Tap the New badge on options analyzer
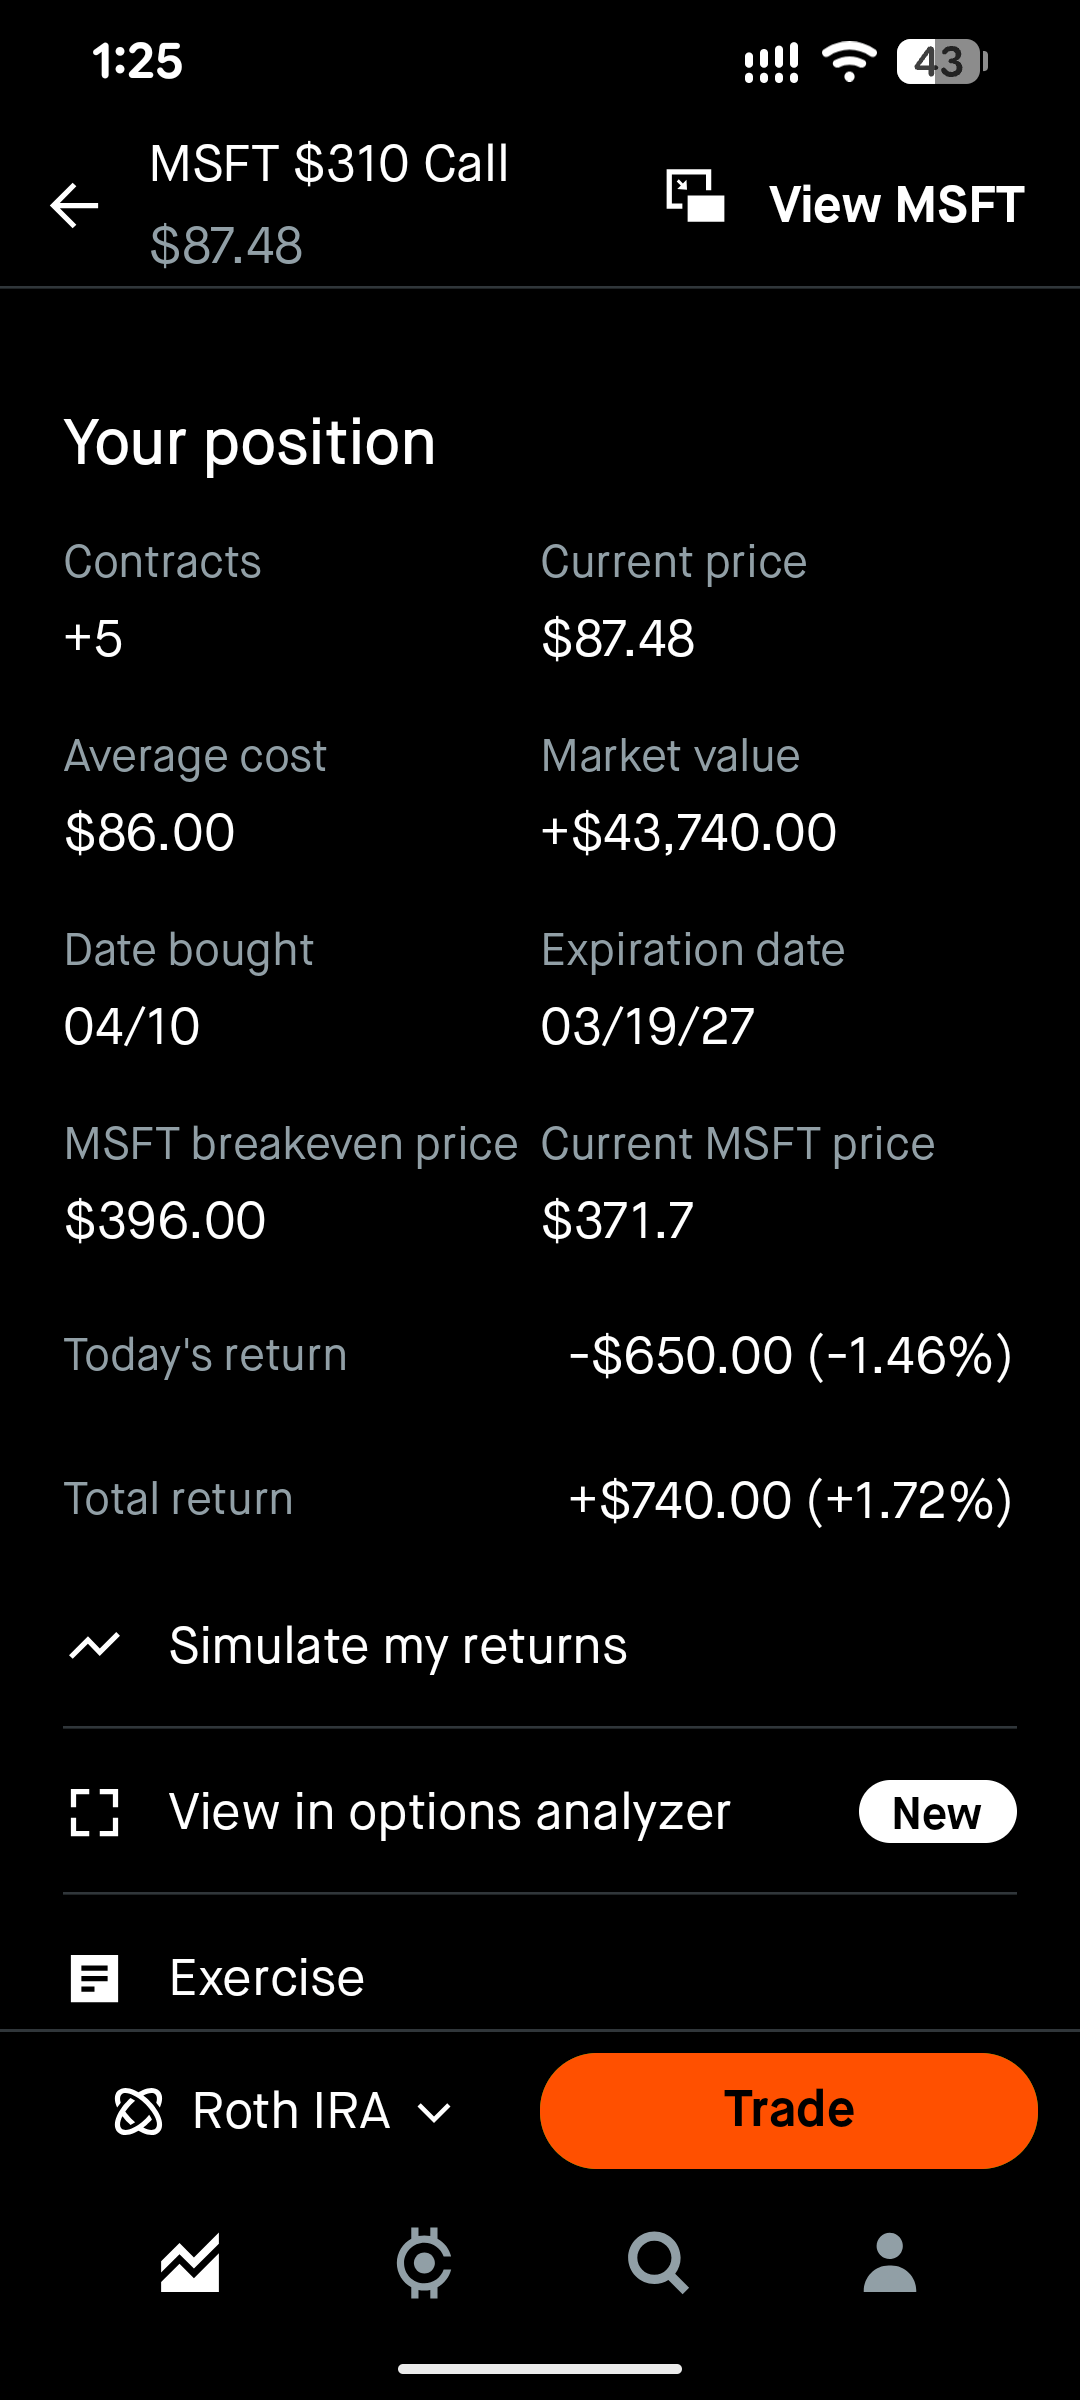The height and width of the screenshot is (2400, 1080). point(937,1812)
